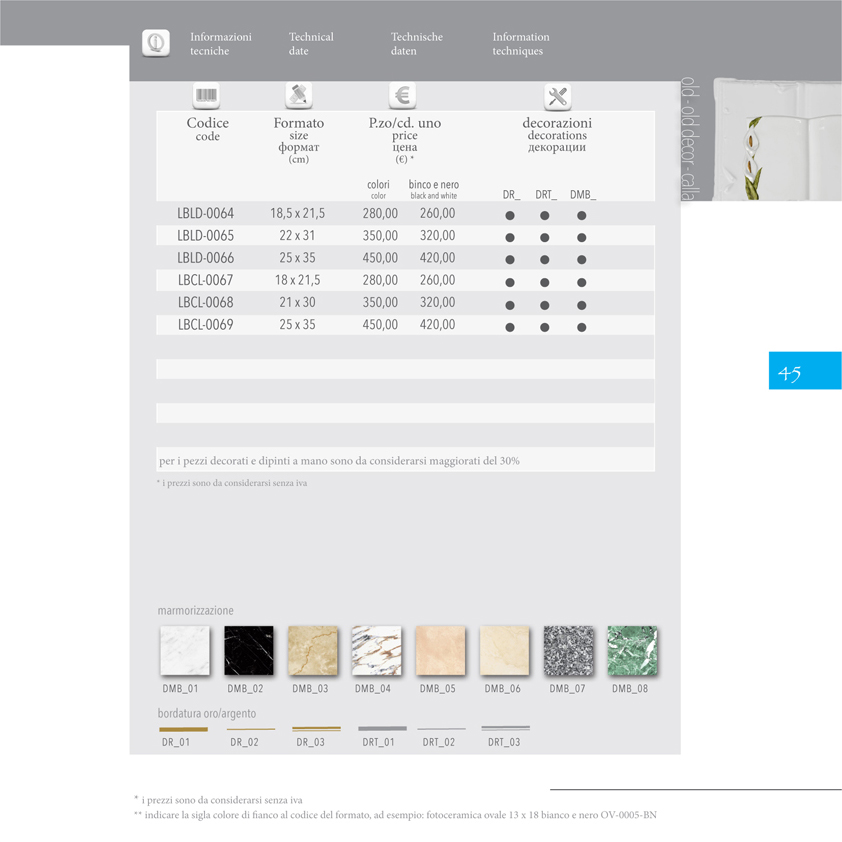
Task: Click the tools icon above decorazioni
Action: 558,97
